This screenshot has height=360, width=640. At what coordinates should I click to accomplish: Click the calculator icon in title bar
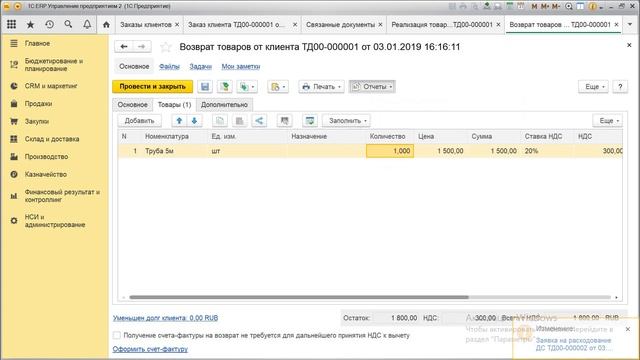click(510, 6)
